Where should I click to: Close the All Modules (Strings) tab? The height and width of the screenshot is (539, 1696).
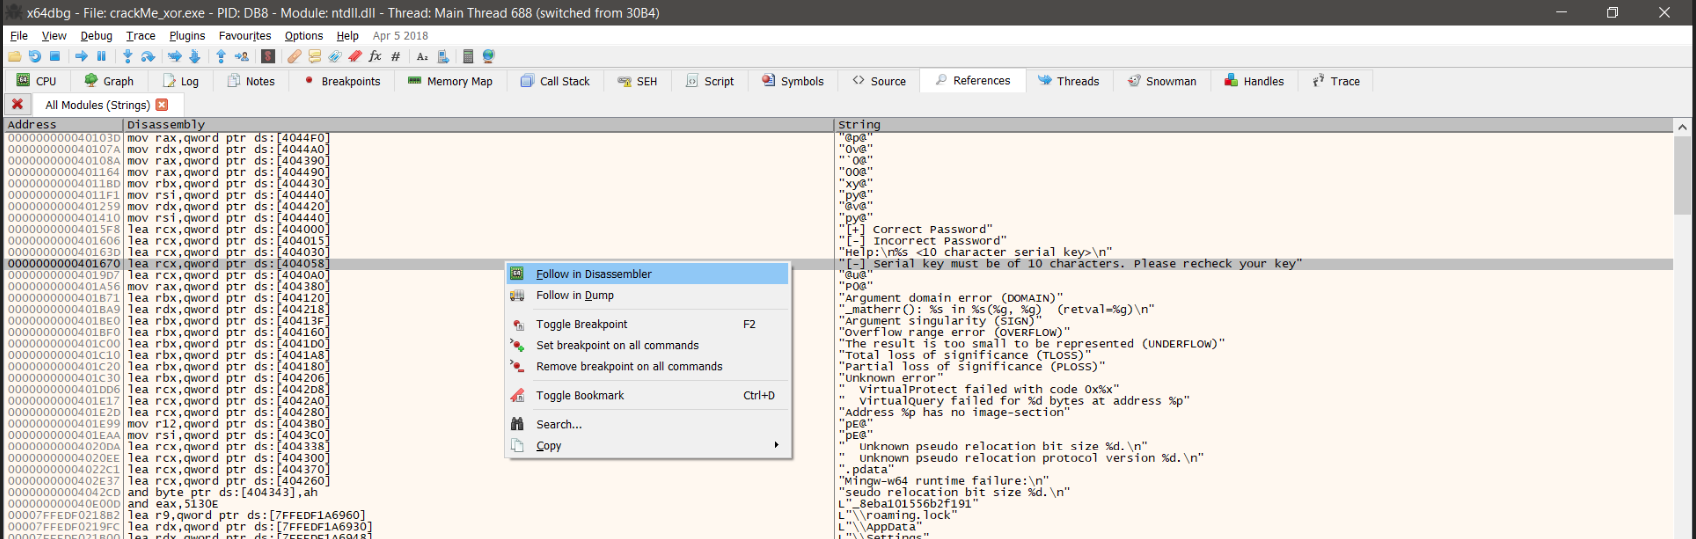click(x=162, y=105)
